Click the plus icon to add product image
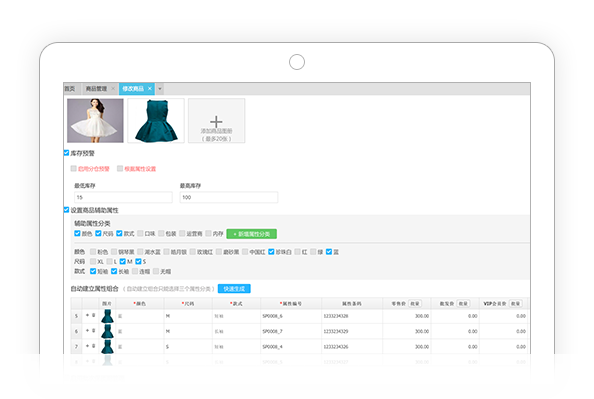The image size is (594, 399). point(216,122)
